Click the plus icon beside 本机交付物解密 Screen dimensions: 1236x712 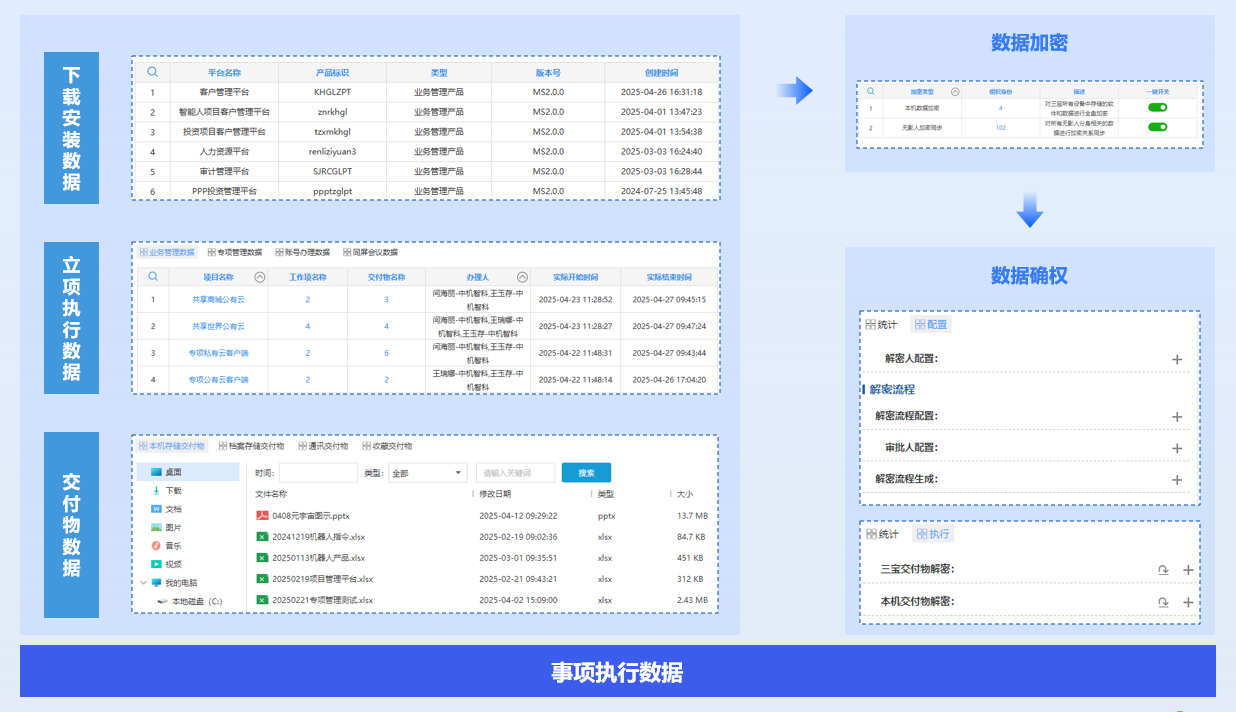1188,602
